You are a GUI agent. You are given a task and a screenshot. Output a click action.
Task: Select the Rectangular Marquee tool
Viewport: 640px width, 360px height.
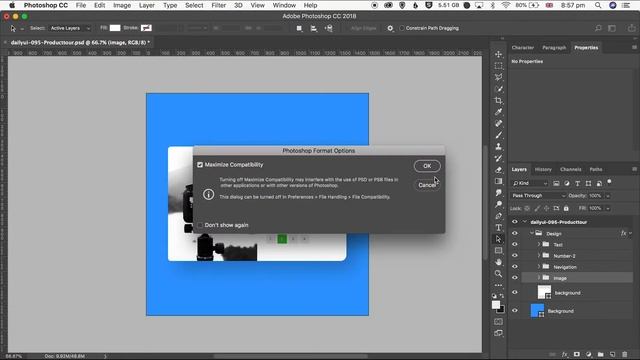[x=498, y=66]
